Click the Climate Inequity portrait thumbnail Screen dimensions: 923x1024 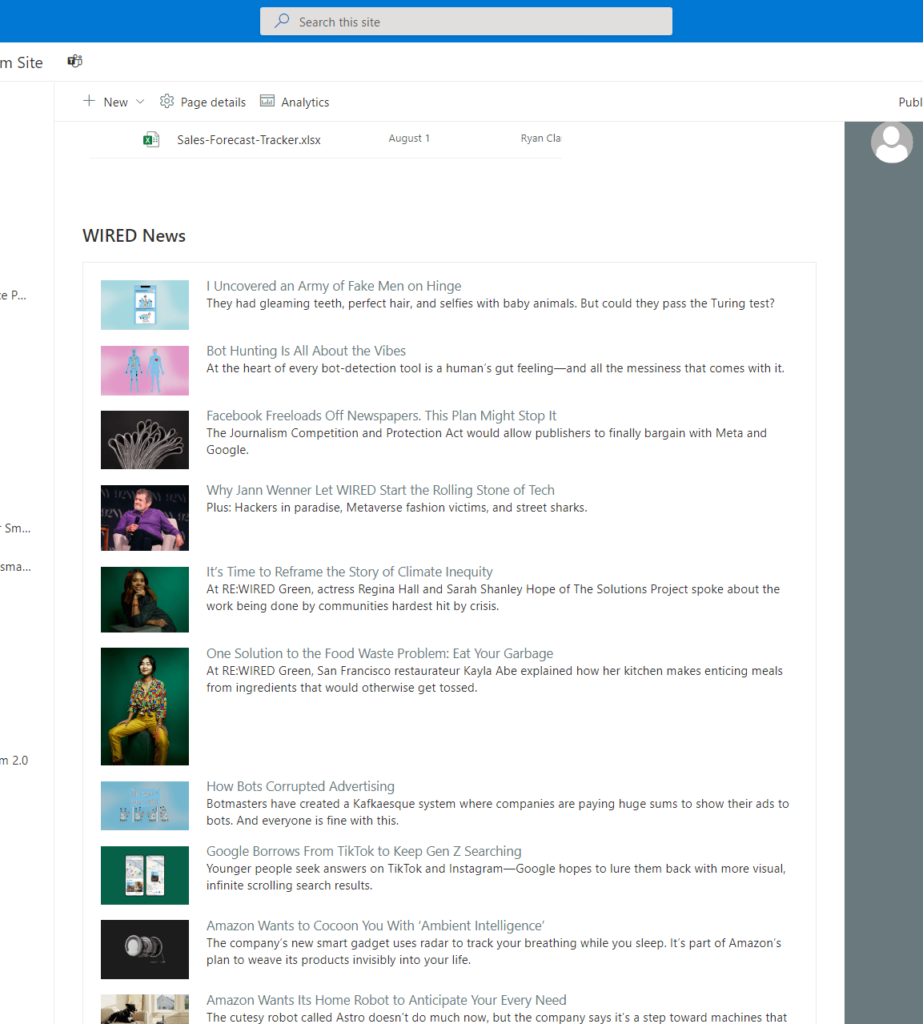point(145,600)
